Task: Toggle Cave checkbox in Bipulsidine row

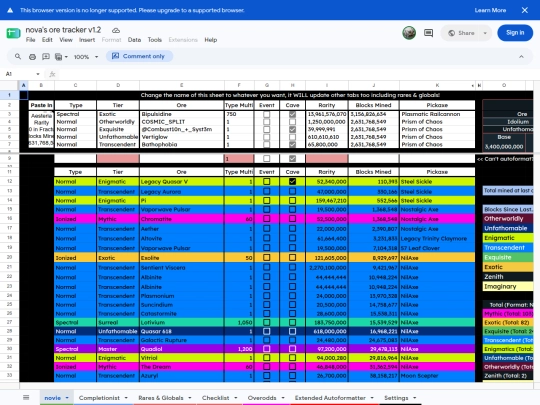Action: click(x=292, y=114)
